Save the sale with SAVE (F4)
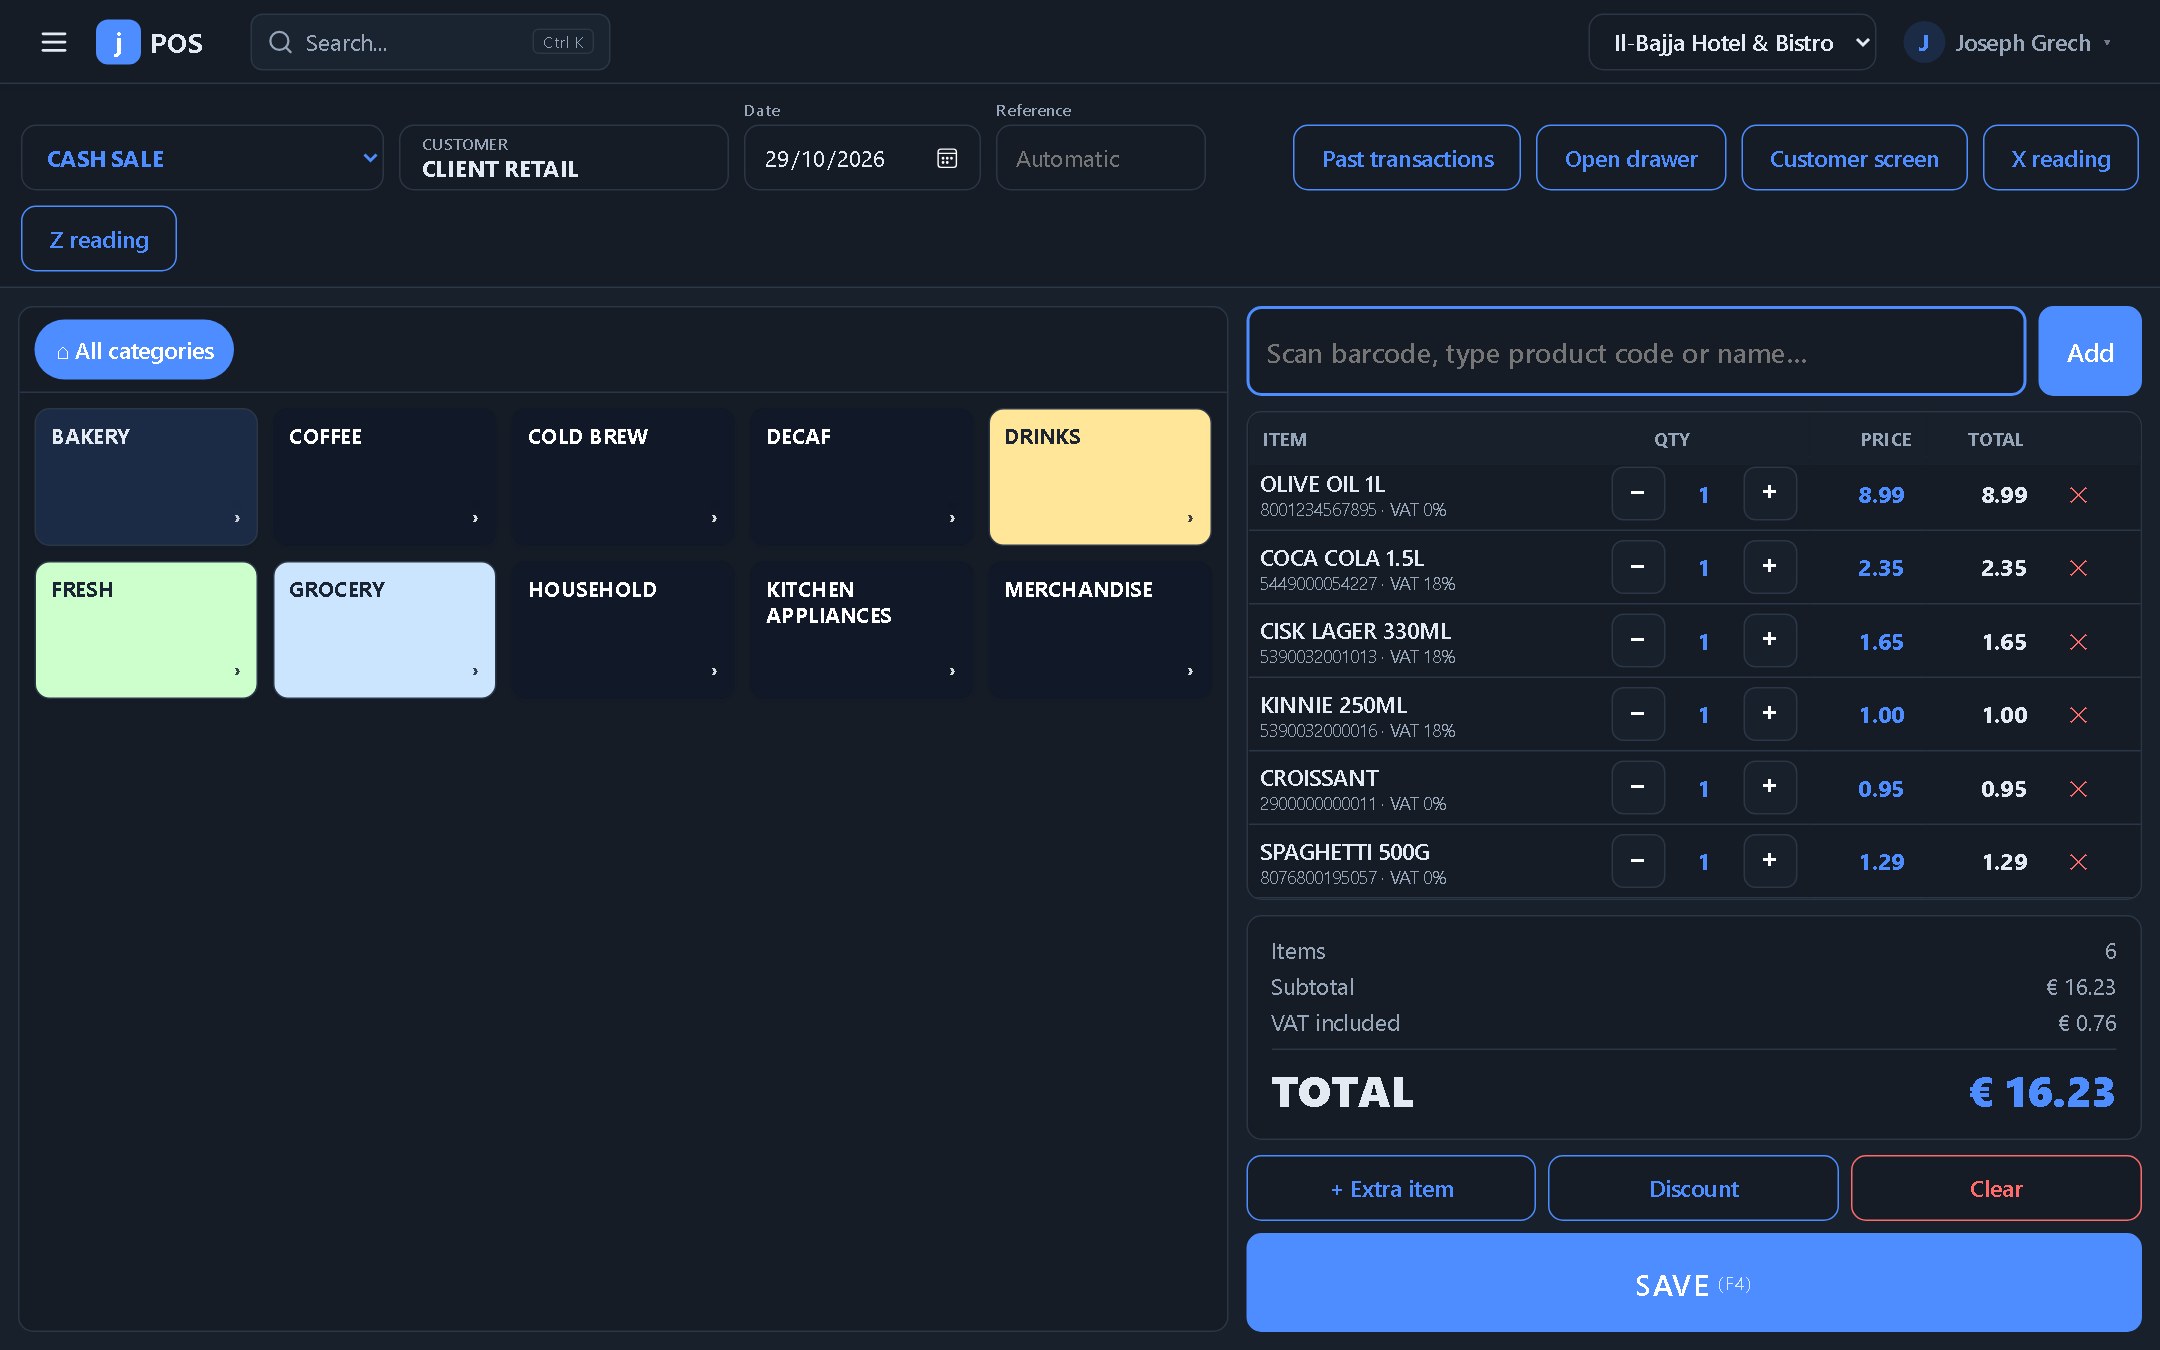The height and width of the screenshot is (1350, 2160). pos(1693,1283)
